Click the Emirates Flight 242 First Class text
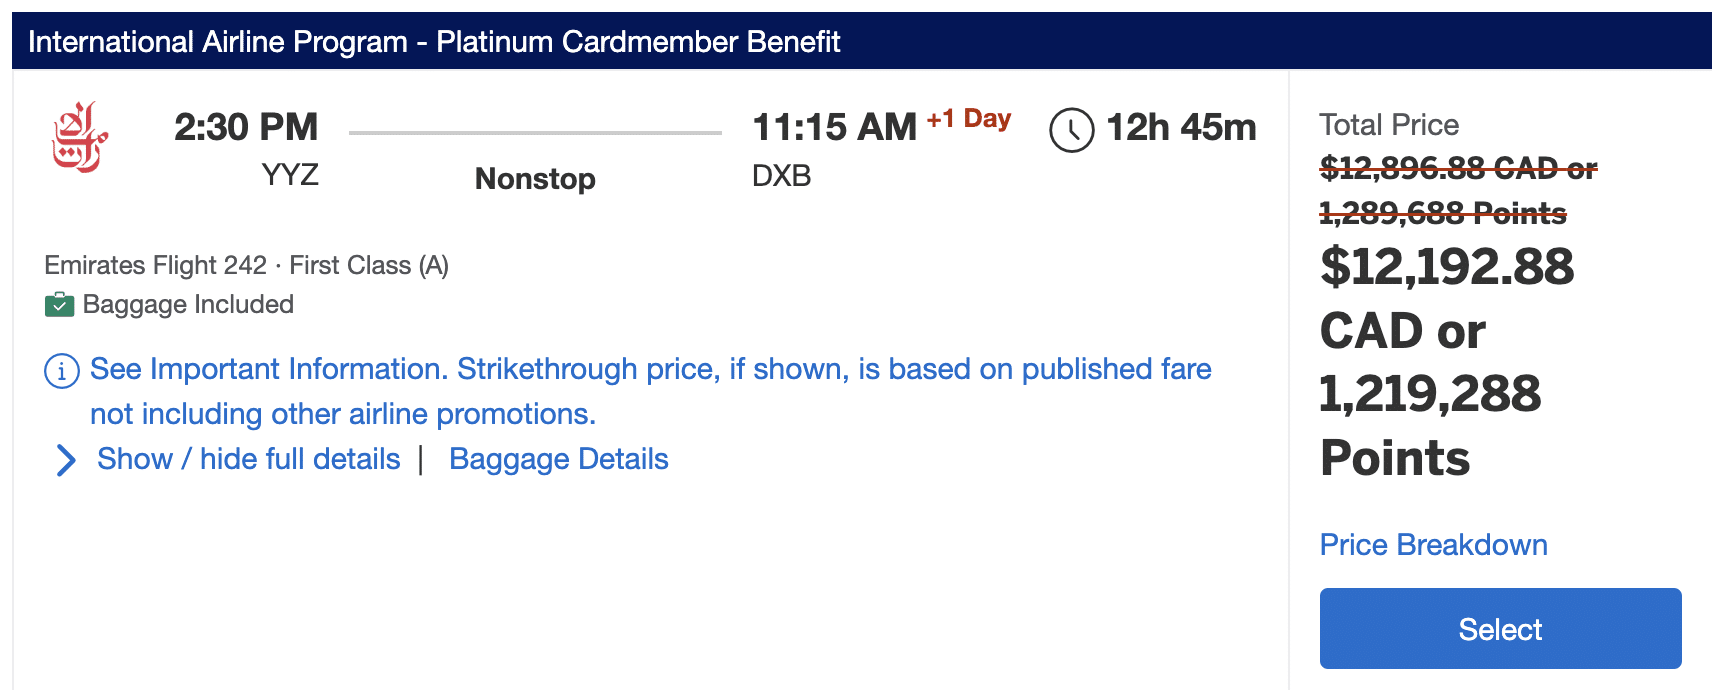 [246, 265]
